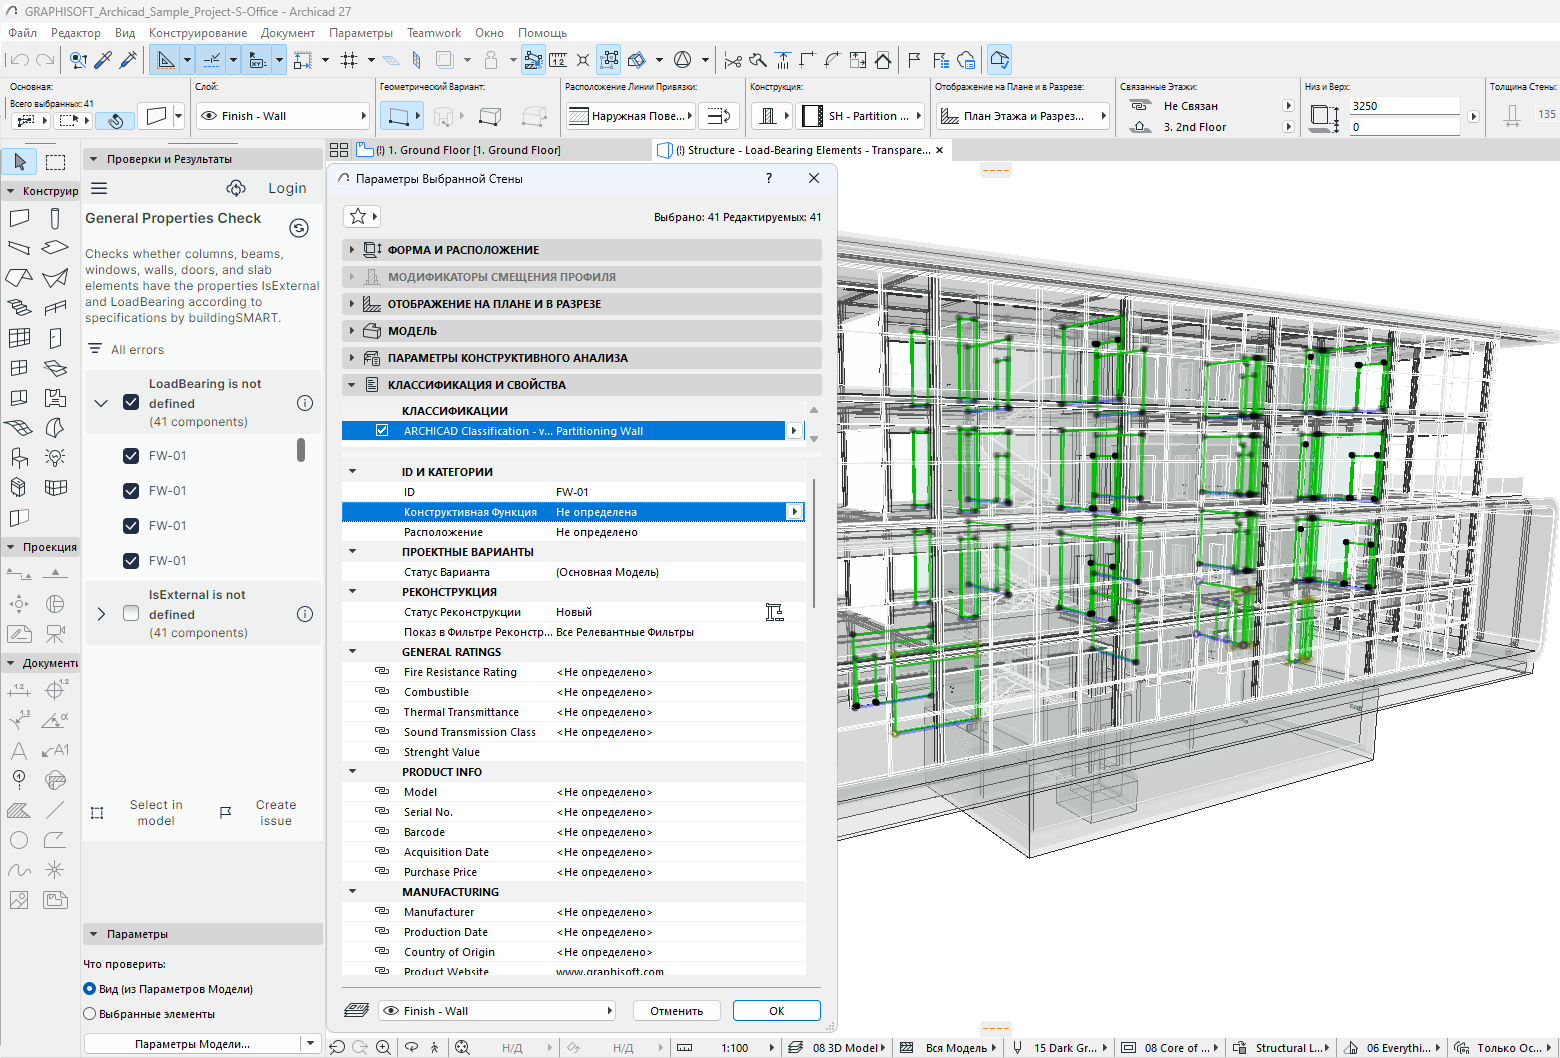
Task: Click the classifications list scrollbar down arrow
Action: [814, 438]
